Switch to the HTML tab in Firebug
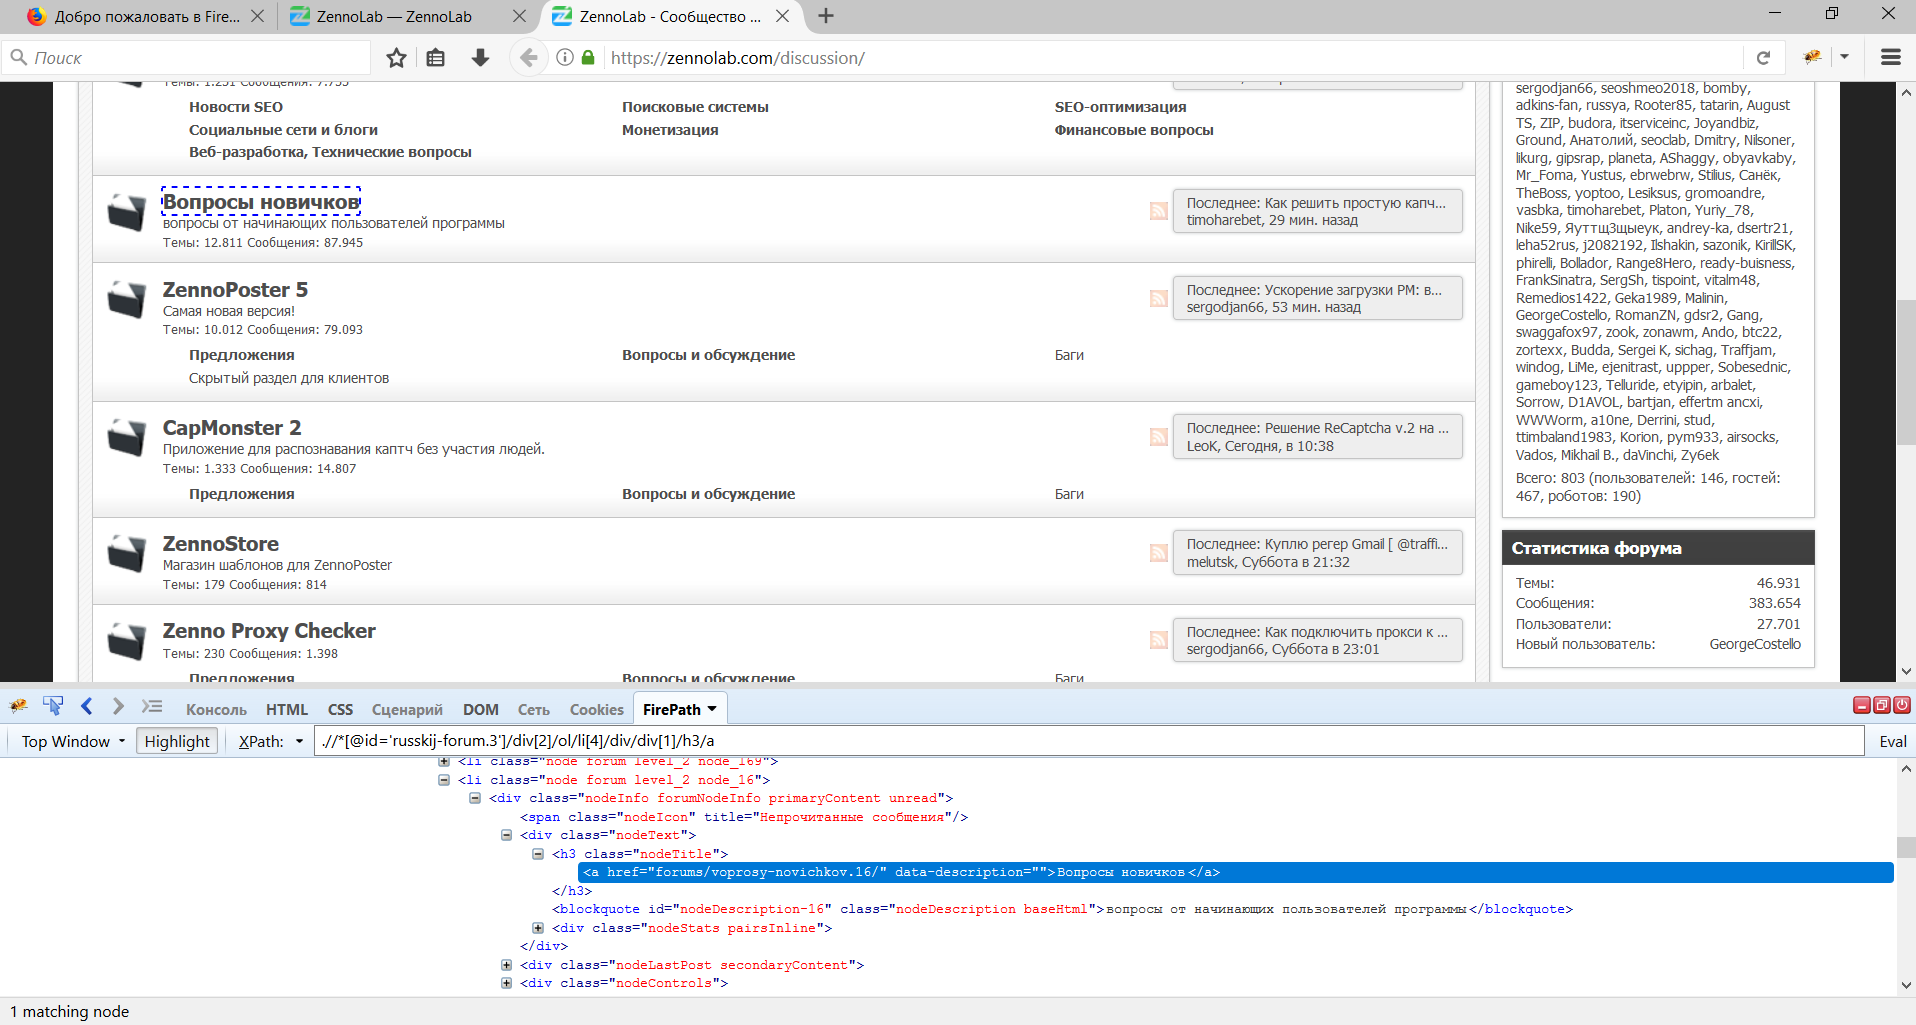The image size is (1916, 1025). pos(287,709)
